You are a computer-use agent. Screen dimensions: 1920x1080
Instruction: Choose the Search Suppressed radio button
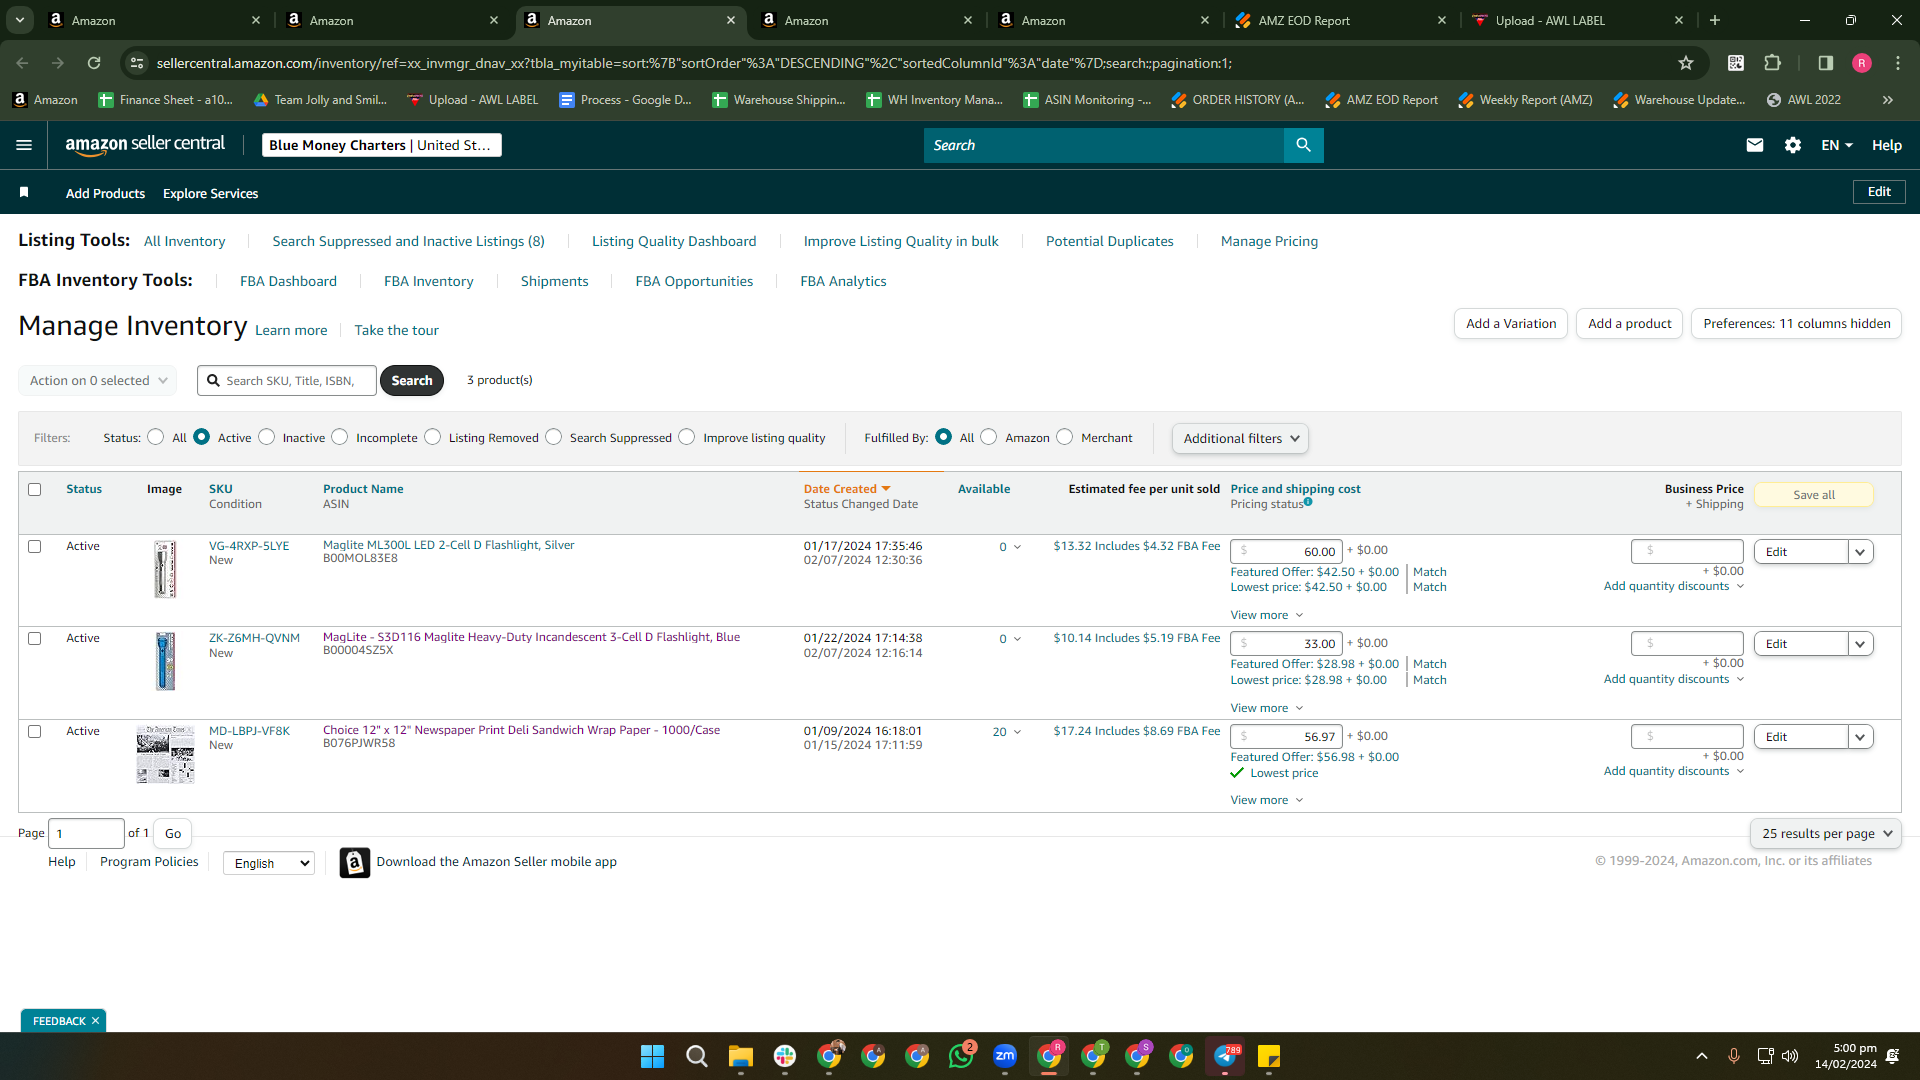pyautogui.click(x=554, y=437)
